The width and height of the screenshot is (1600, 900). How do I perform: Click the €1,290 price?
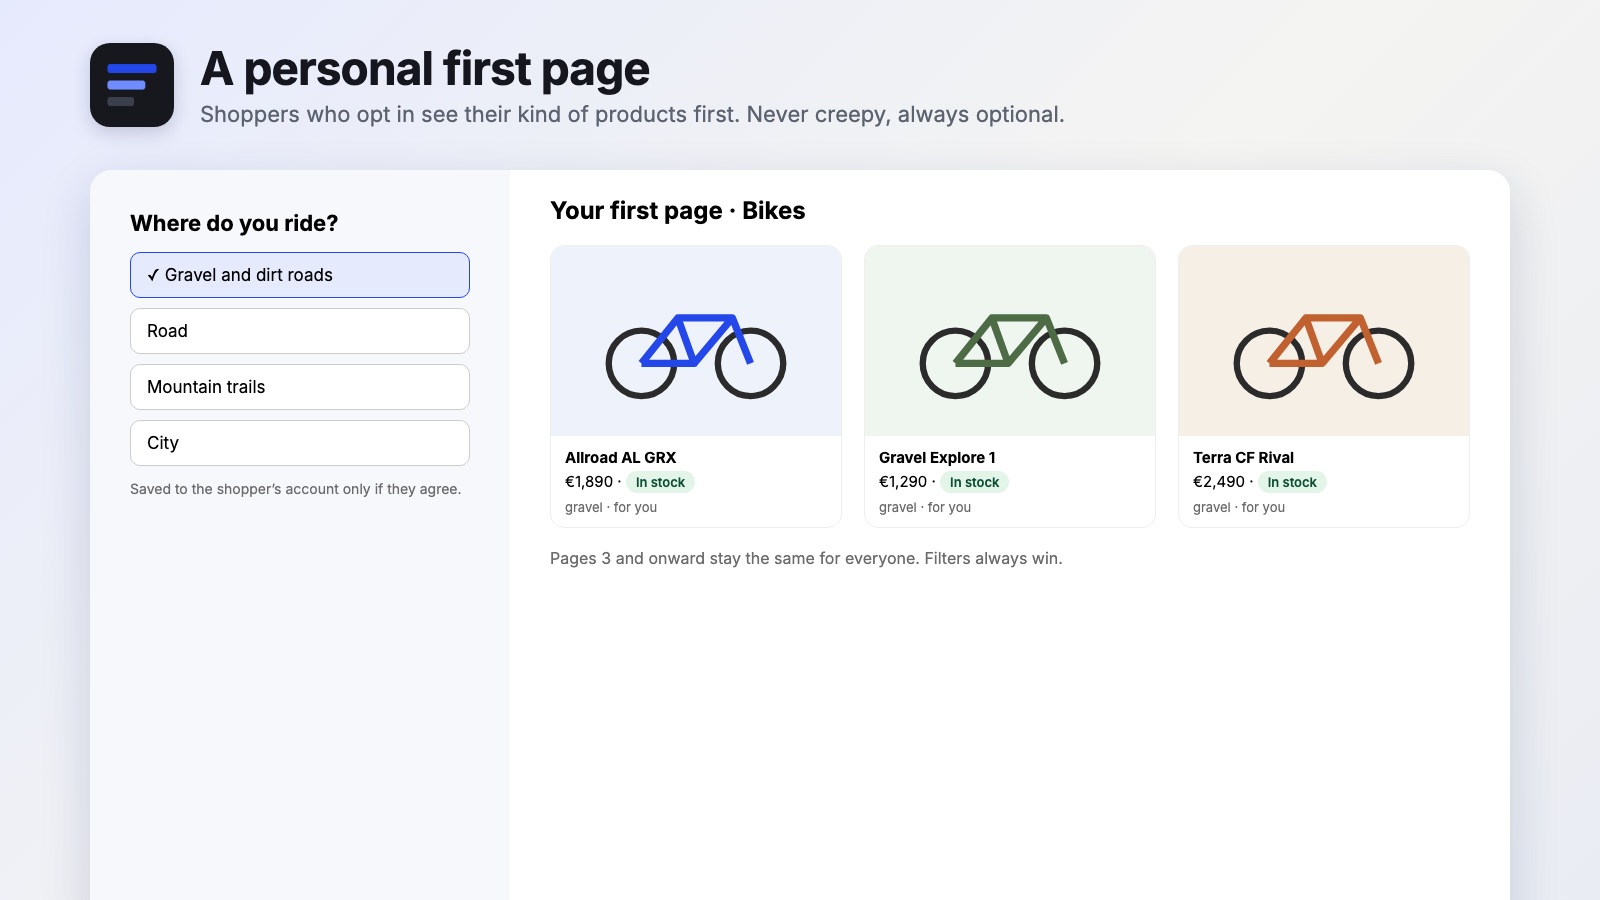click(x=903, y=482)
